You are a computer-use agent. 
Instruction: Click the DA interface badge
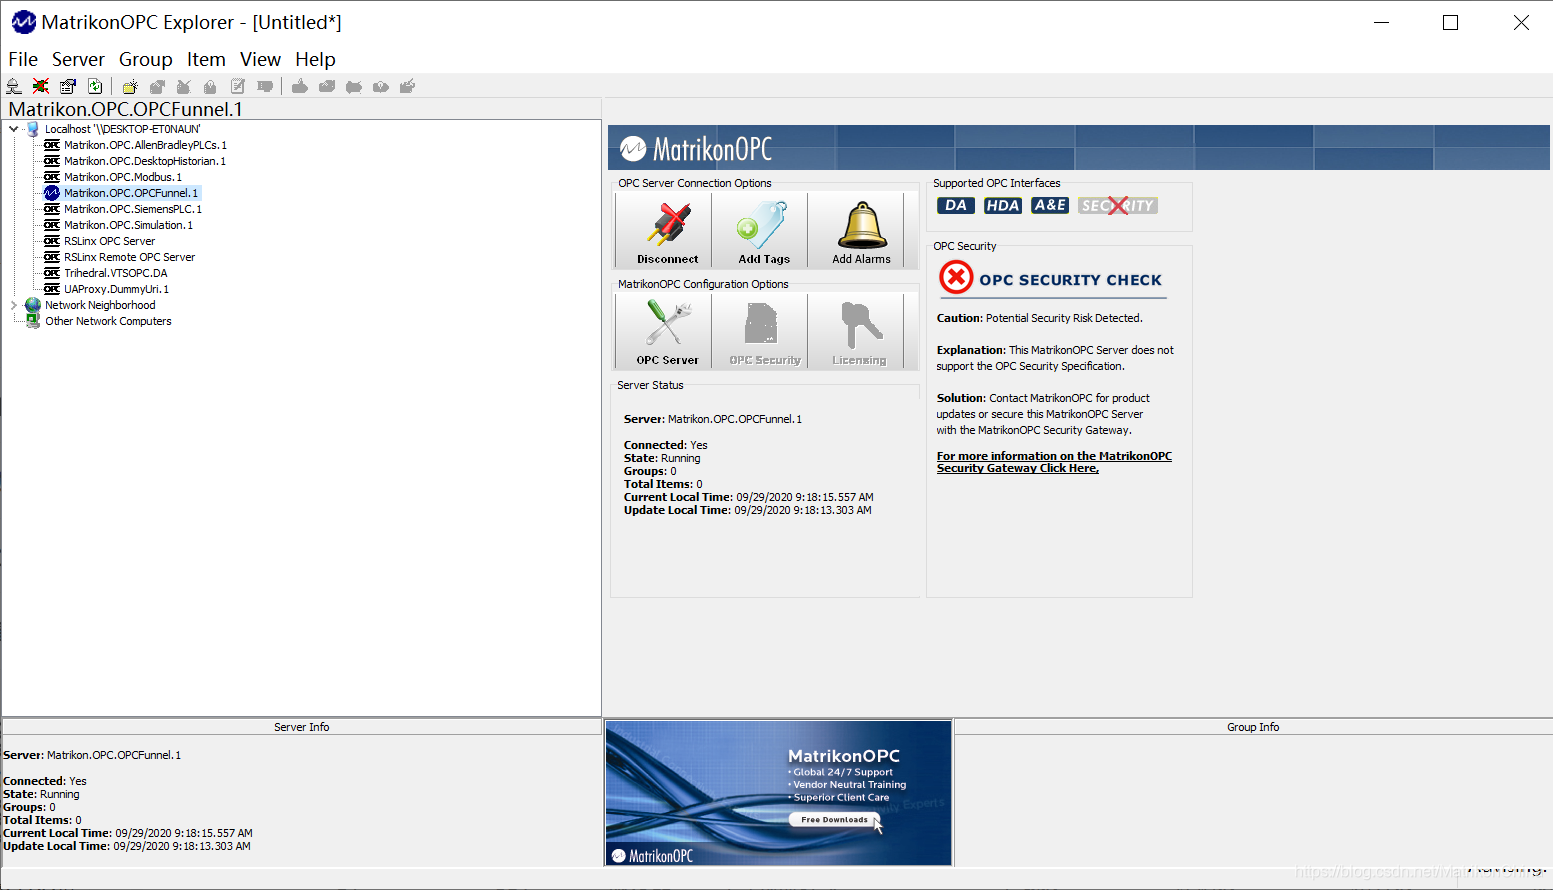[x=956, y=205]
